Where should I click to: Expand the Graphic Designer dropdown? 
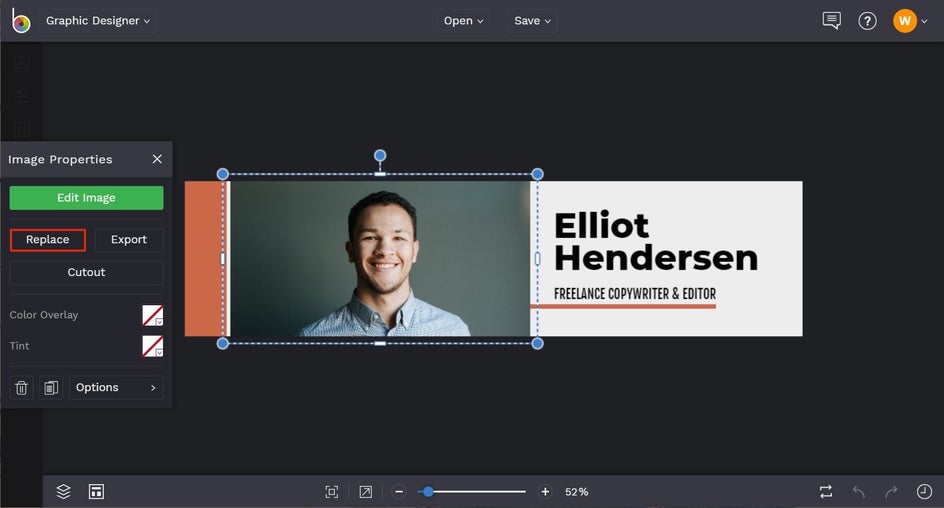(x=98, y=21)
